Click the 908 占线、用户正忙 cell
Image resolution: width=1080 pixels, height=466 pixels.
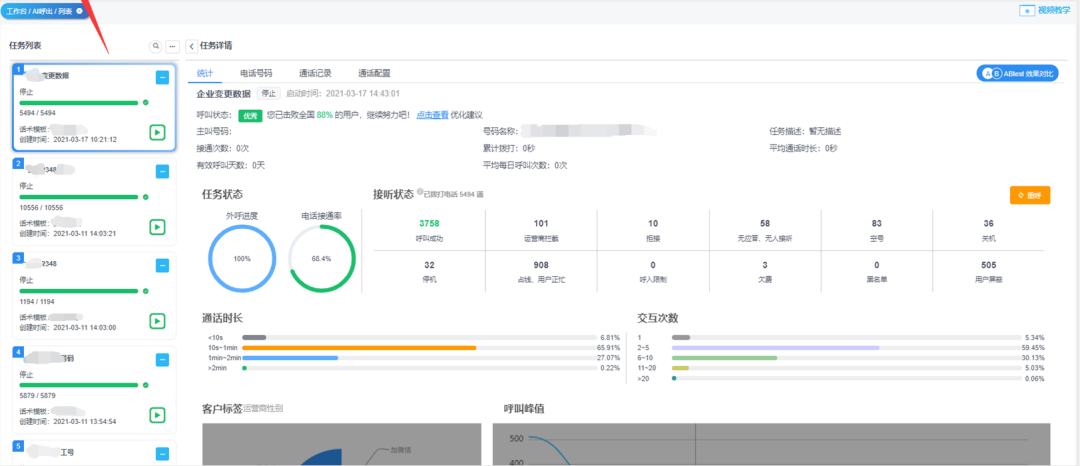(x=541, y=271)
